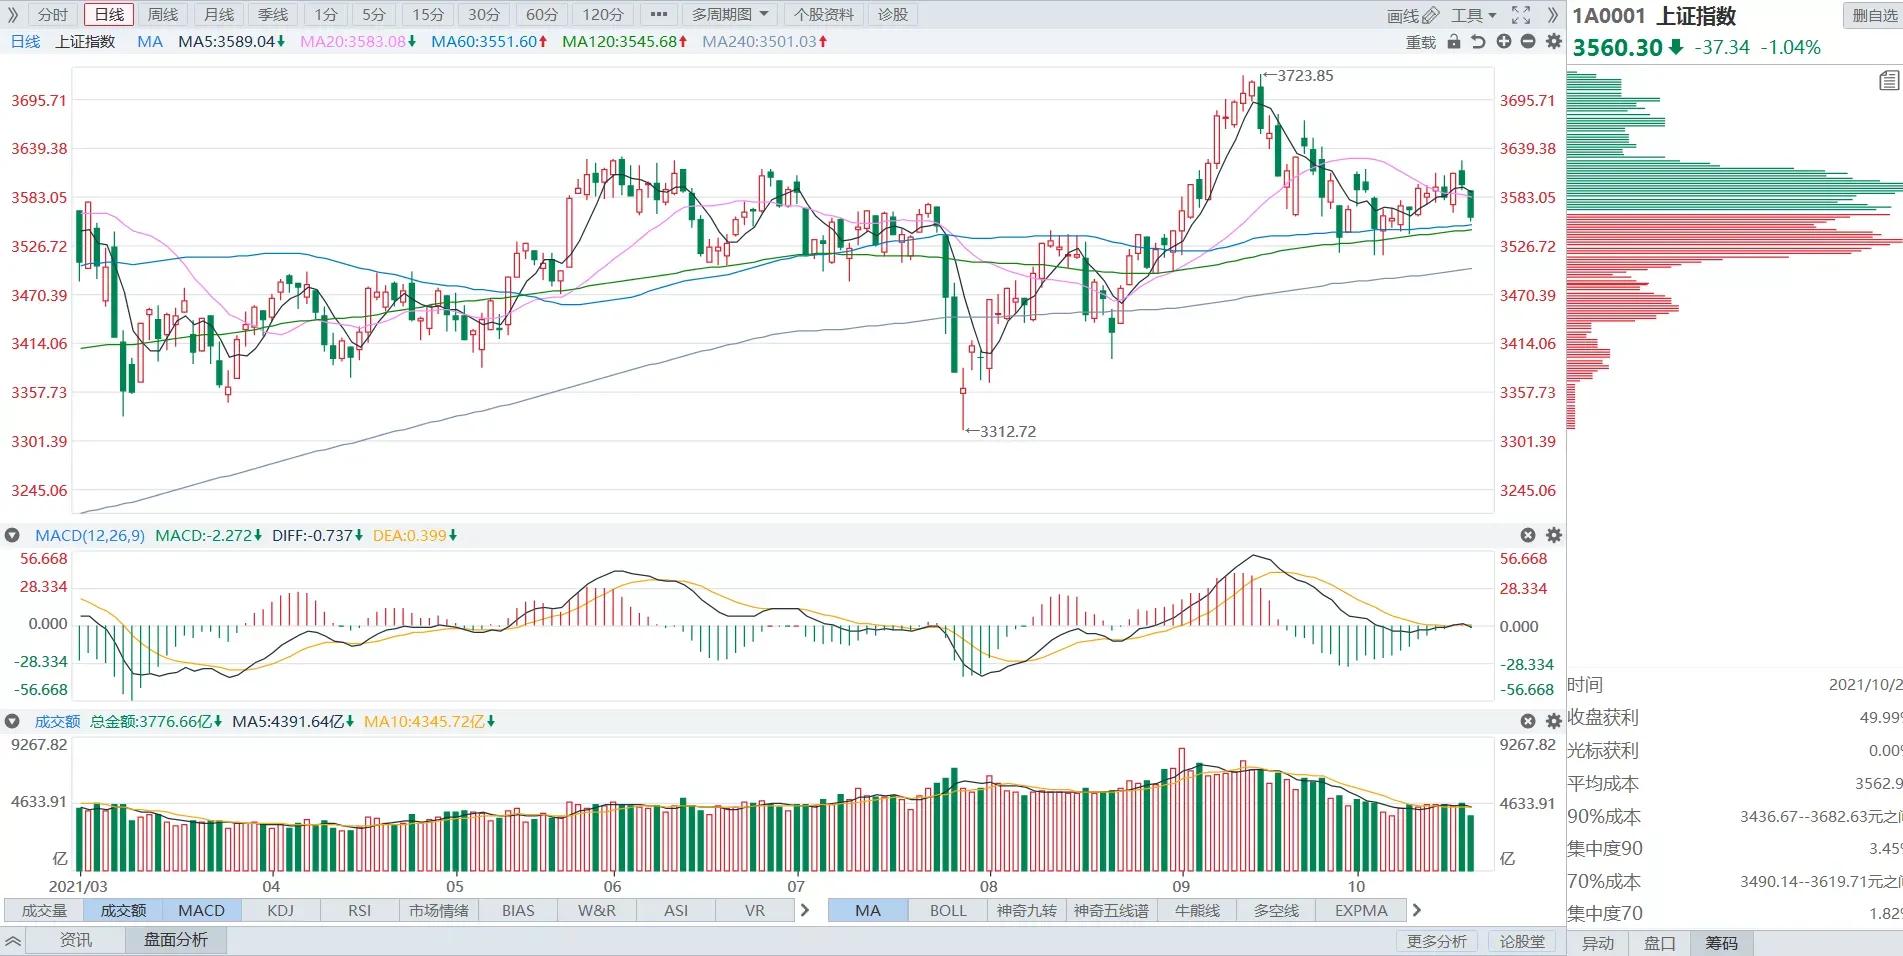Open MACD panel settings gear

(x=1554, y=536)
